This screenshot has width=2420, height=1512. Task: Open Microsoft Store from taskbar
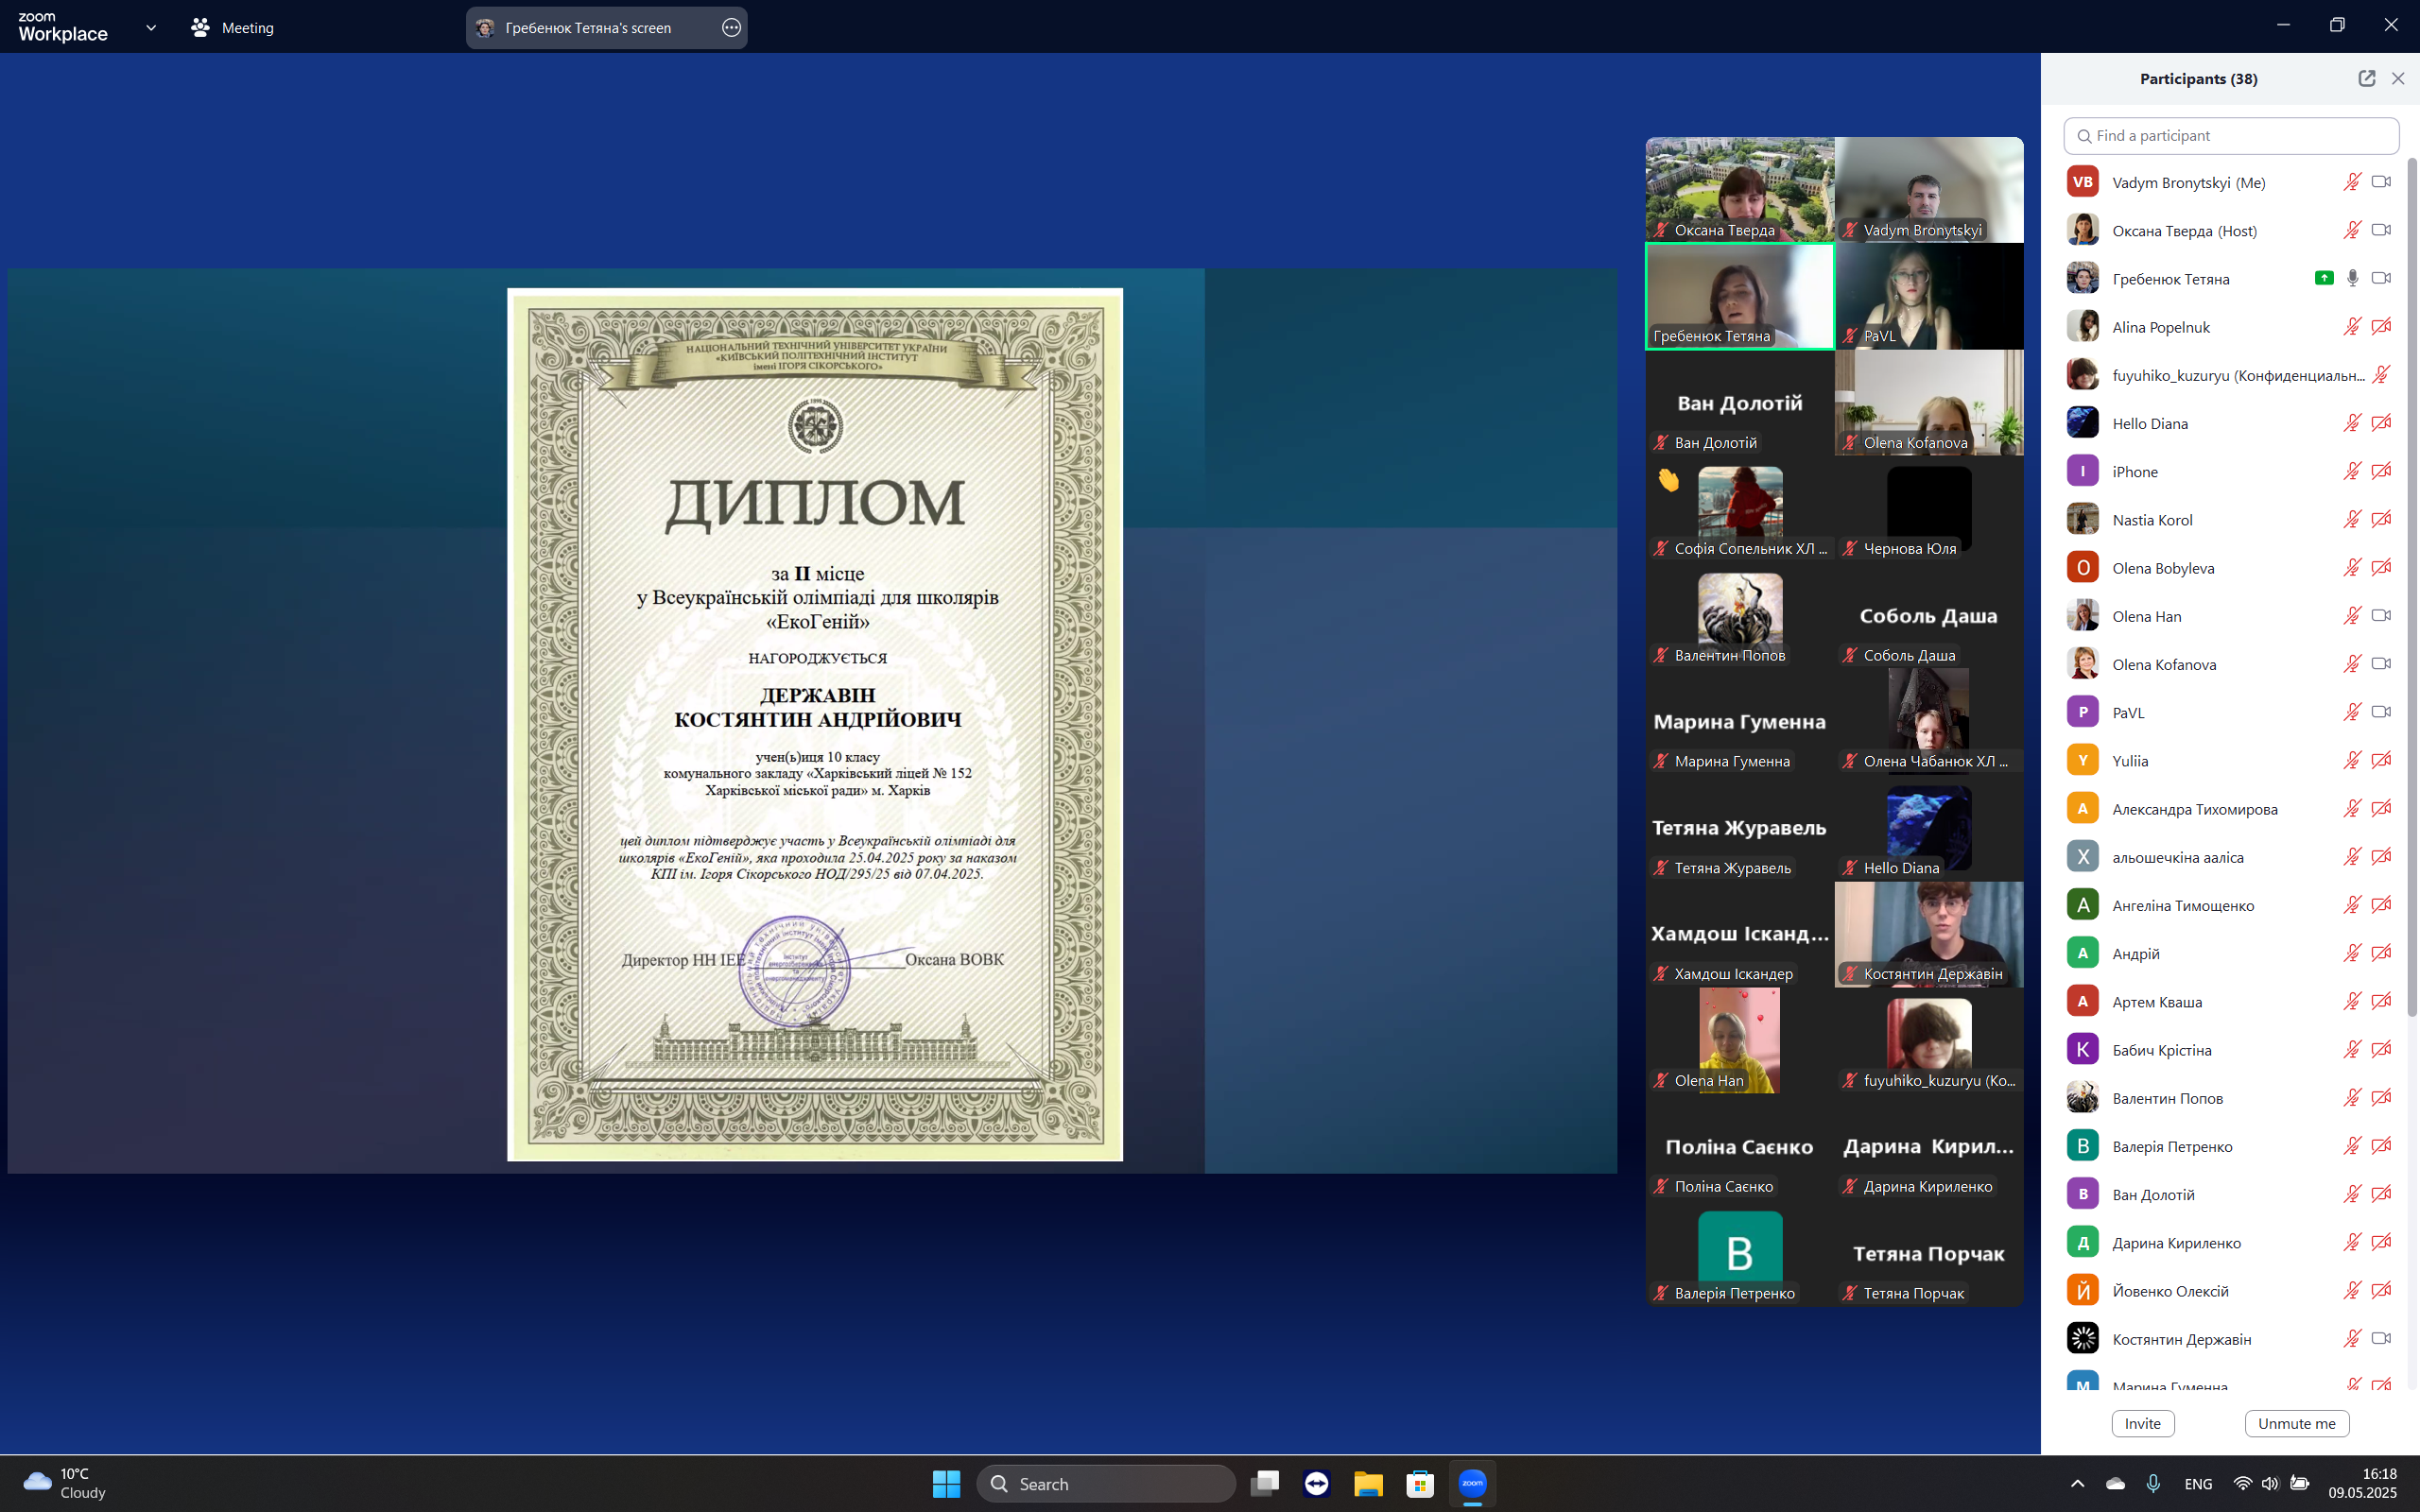(x=1420, y=1483)
